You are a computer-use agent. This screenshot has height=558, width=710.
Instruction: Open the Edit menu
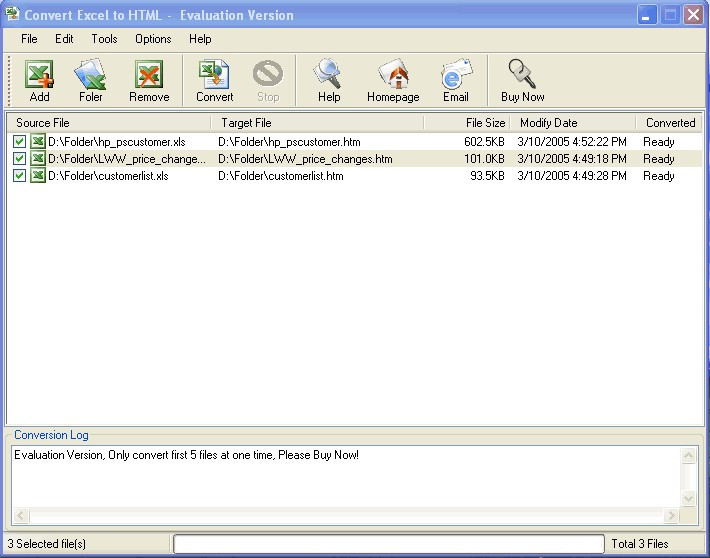[x=64, y=39]
